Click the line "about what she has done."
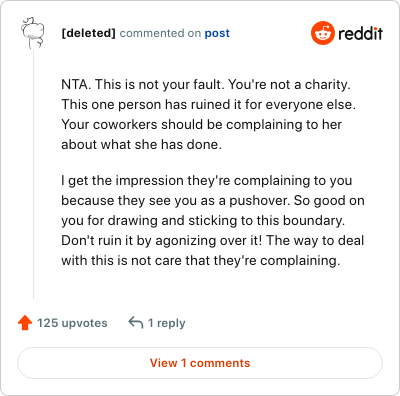 click(x=141, y=145)
